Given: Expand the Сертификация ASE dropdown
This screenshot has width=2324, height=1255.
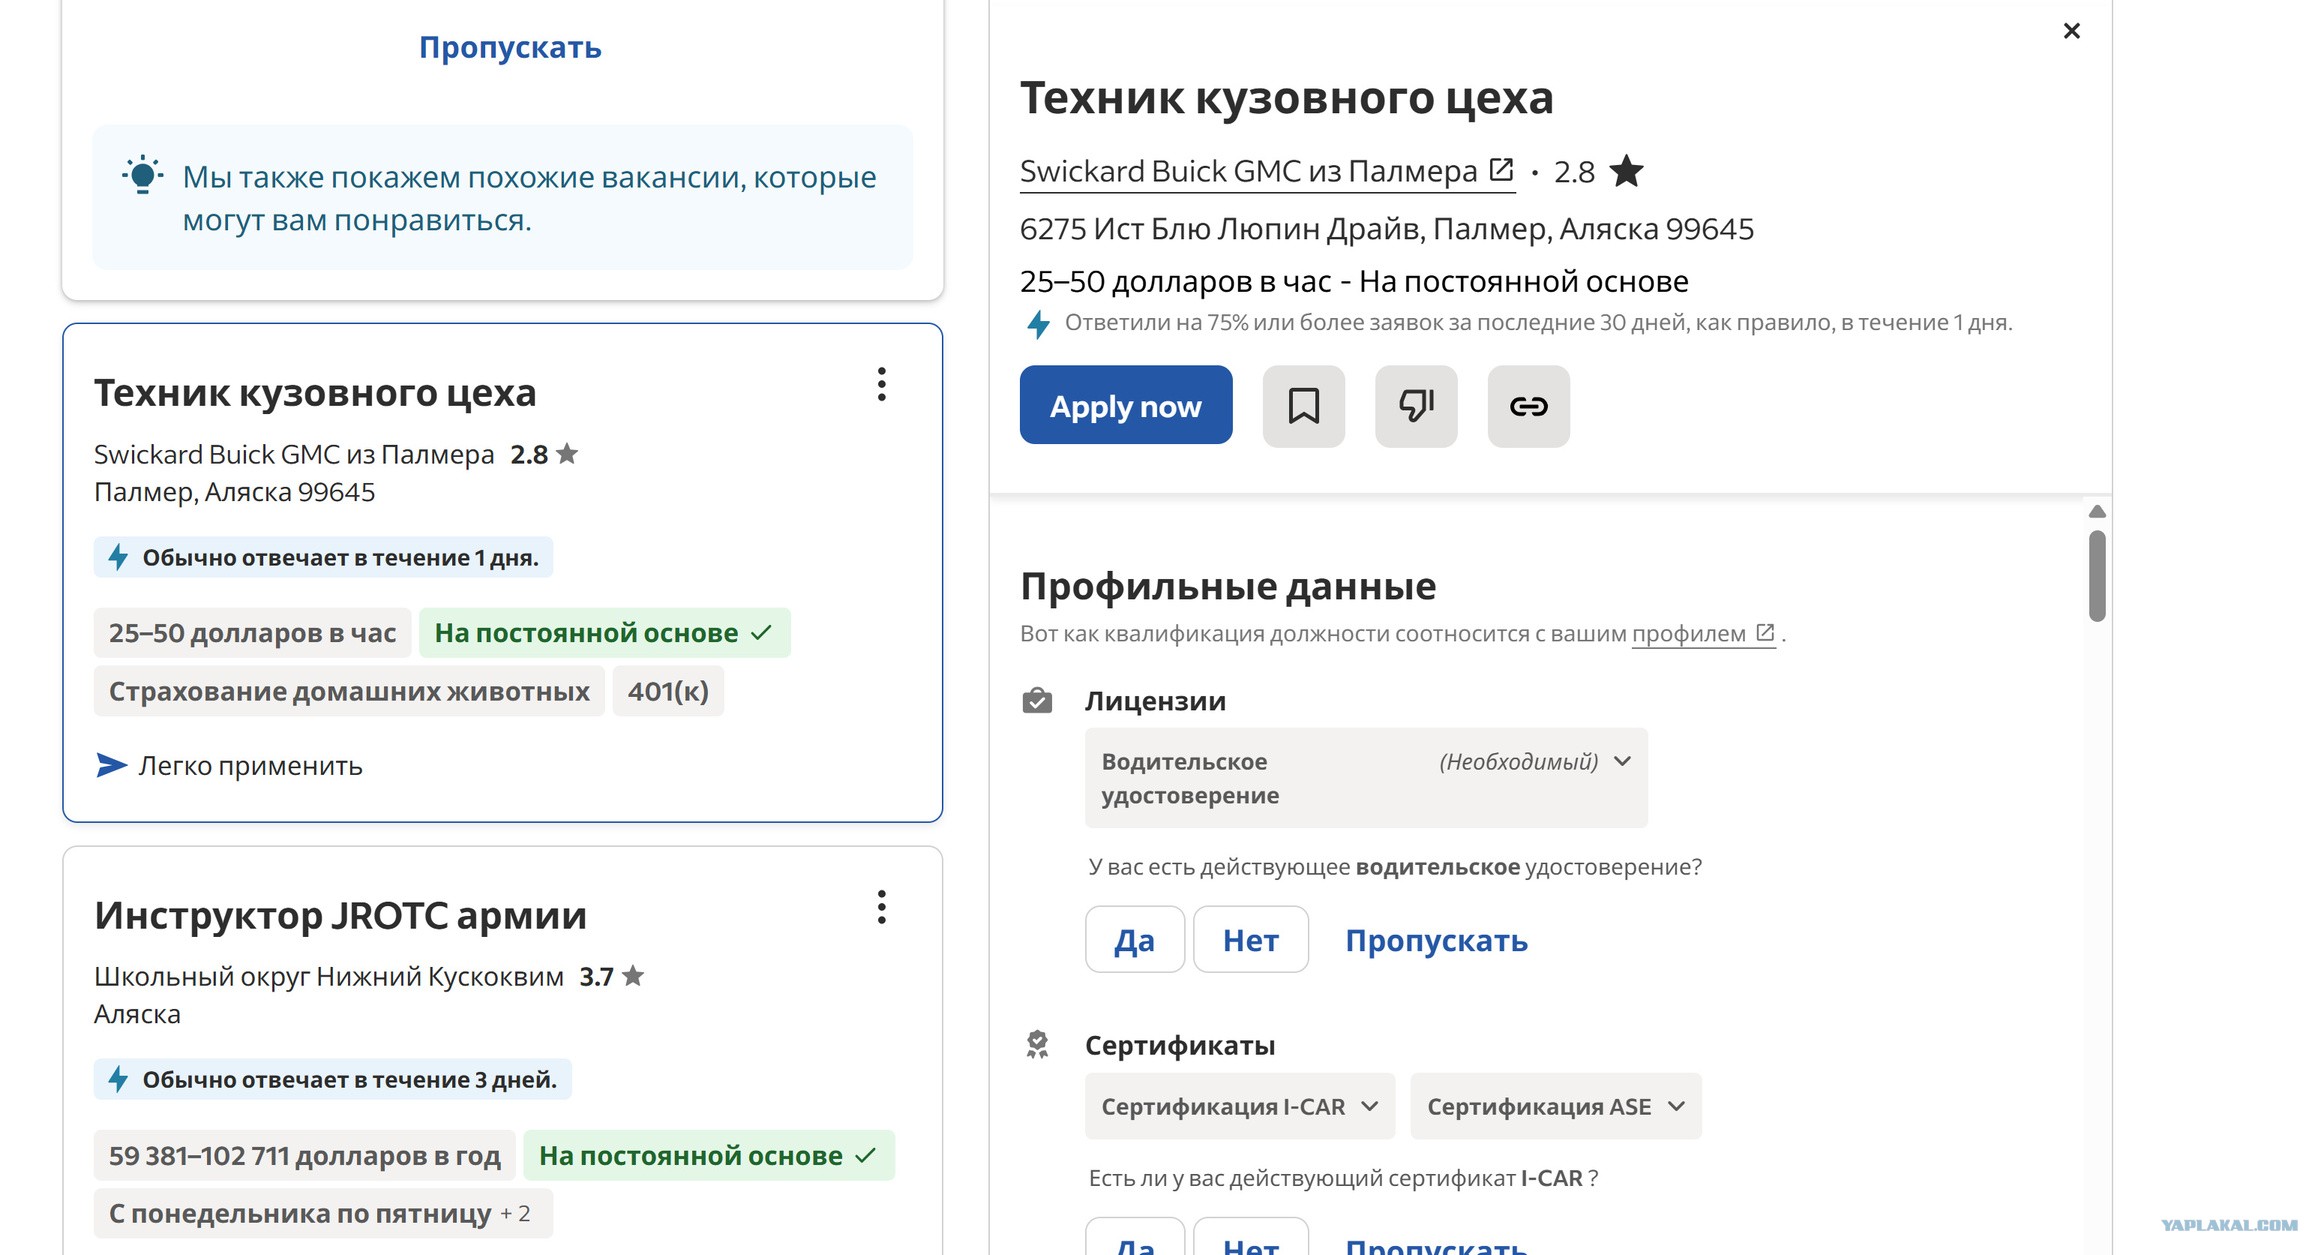Looking at the screenshot, I should (x=1556, y=1106).
